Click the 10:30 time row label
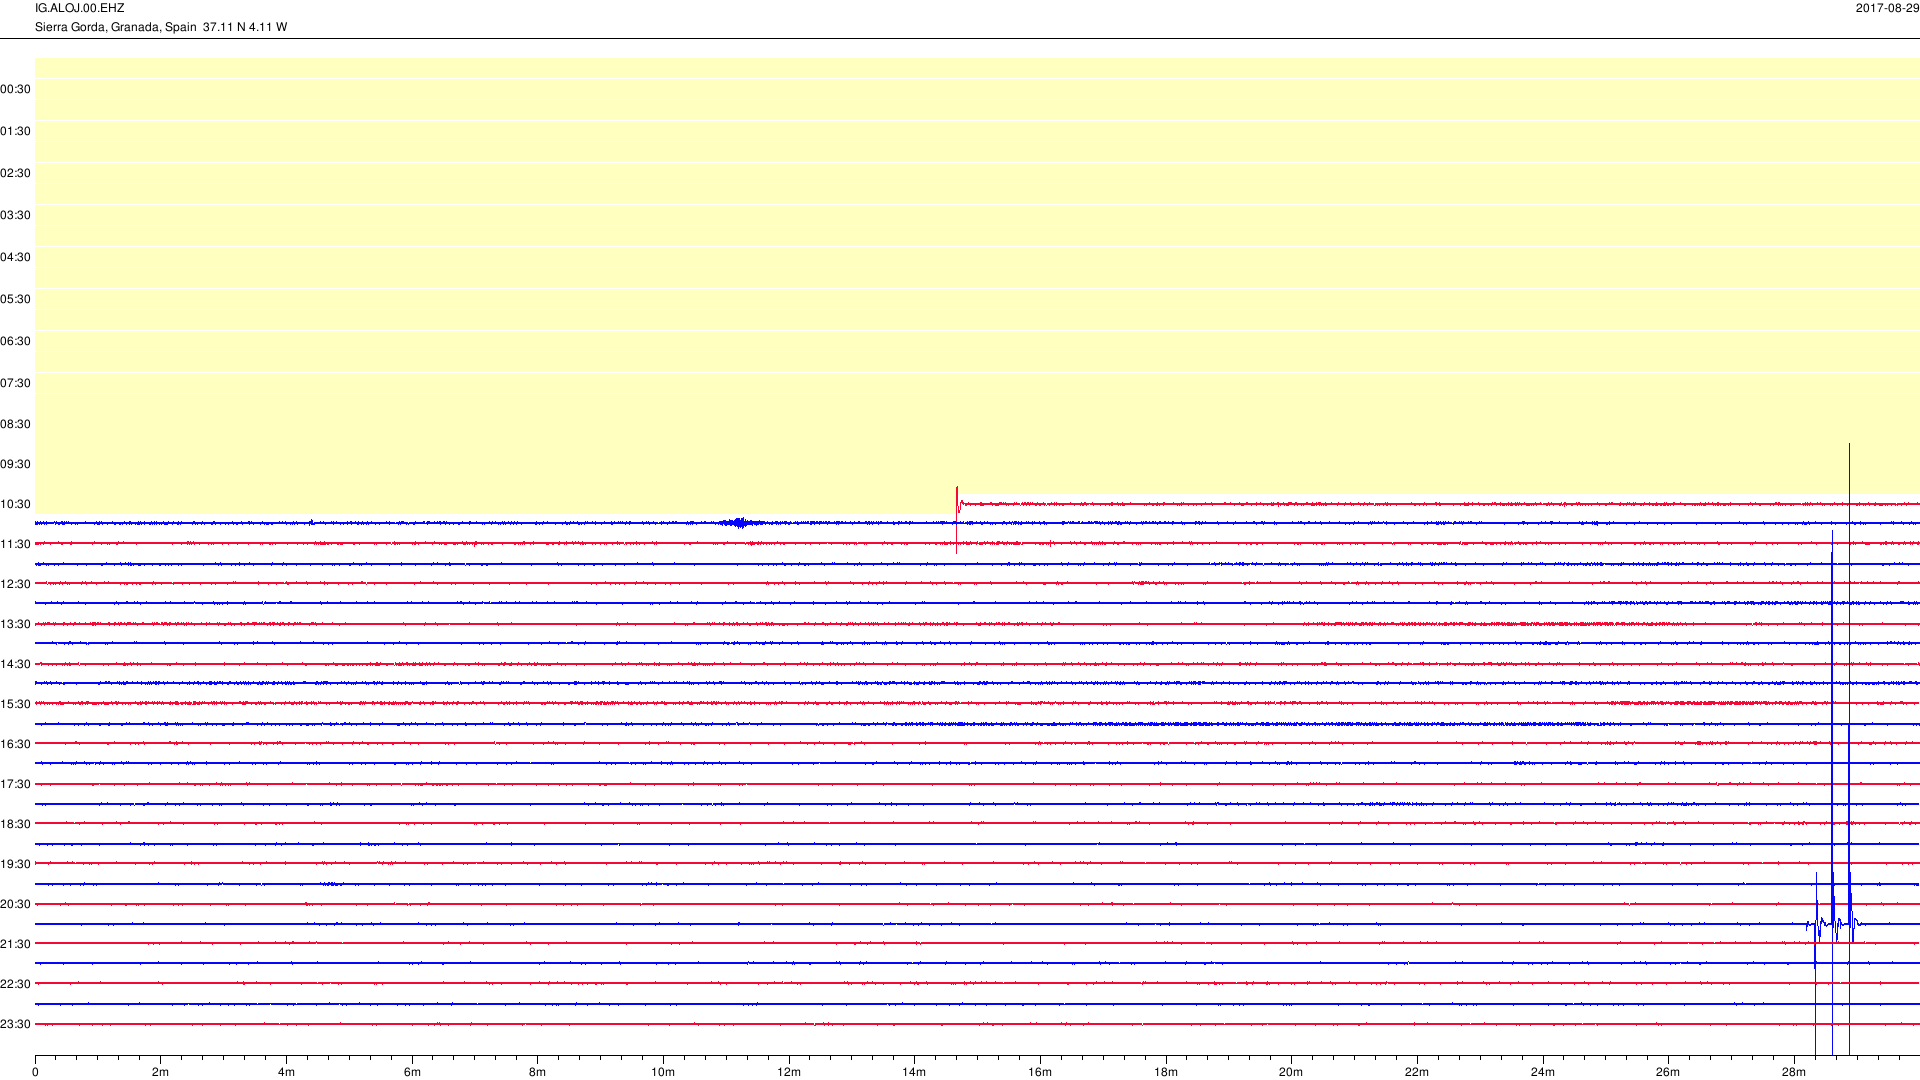 (x=15, y=504)
